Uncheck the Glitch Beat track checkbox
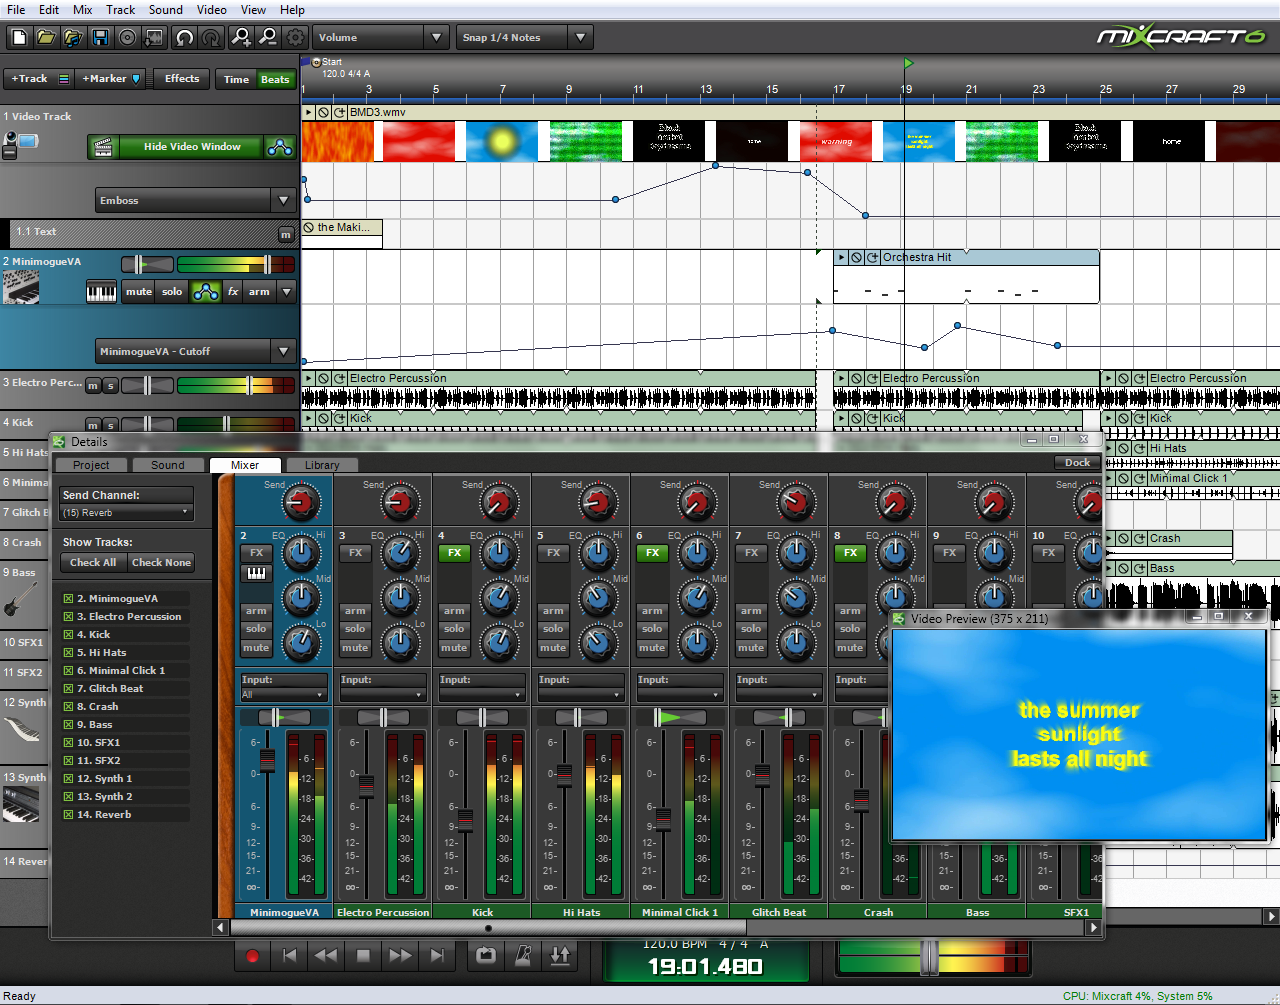Viewport: 1280px width, 1005px height. pos(68,689)
